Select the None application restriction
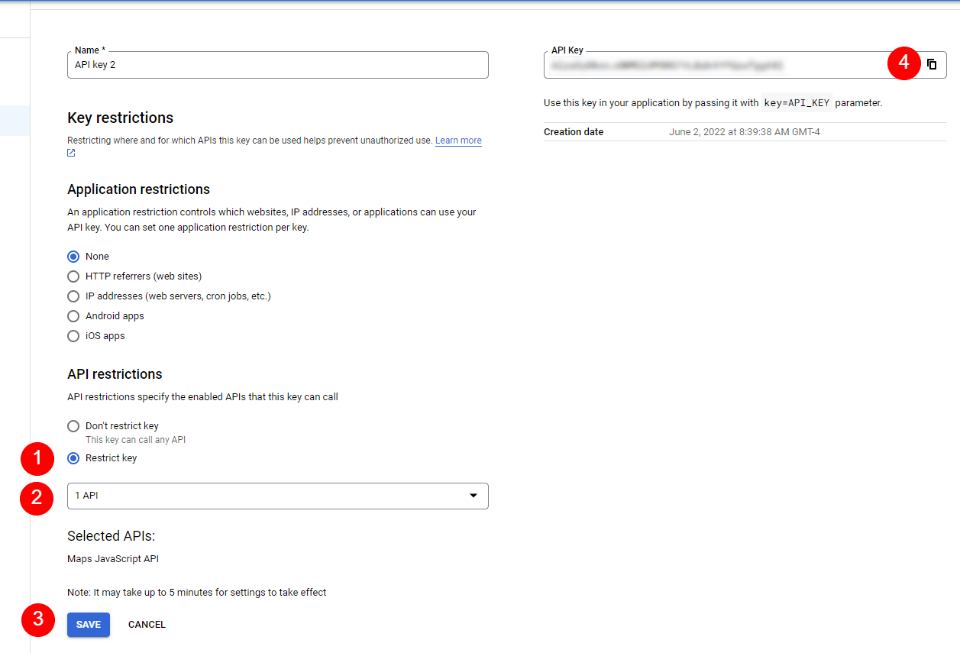Viewport: 960px width, 653px height. [x=73, y=256]
